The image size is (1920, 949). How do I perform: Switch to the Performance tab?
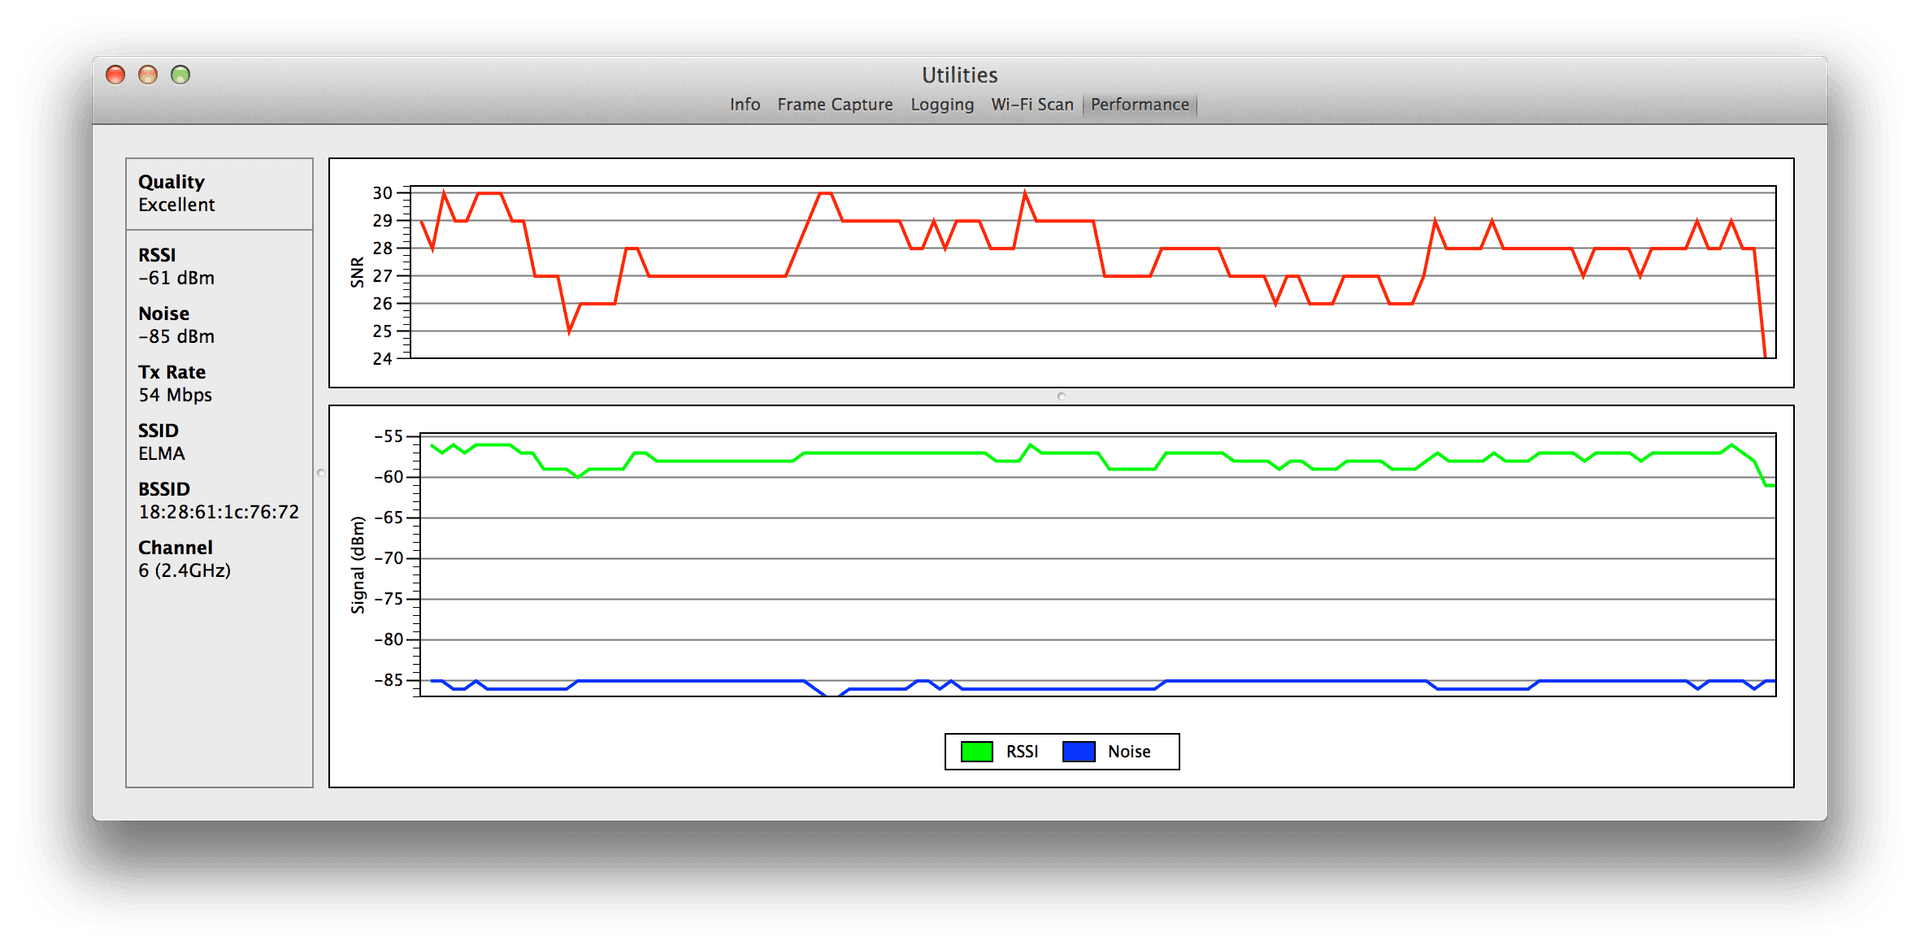[1139, 104]
